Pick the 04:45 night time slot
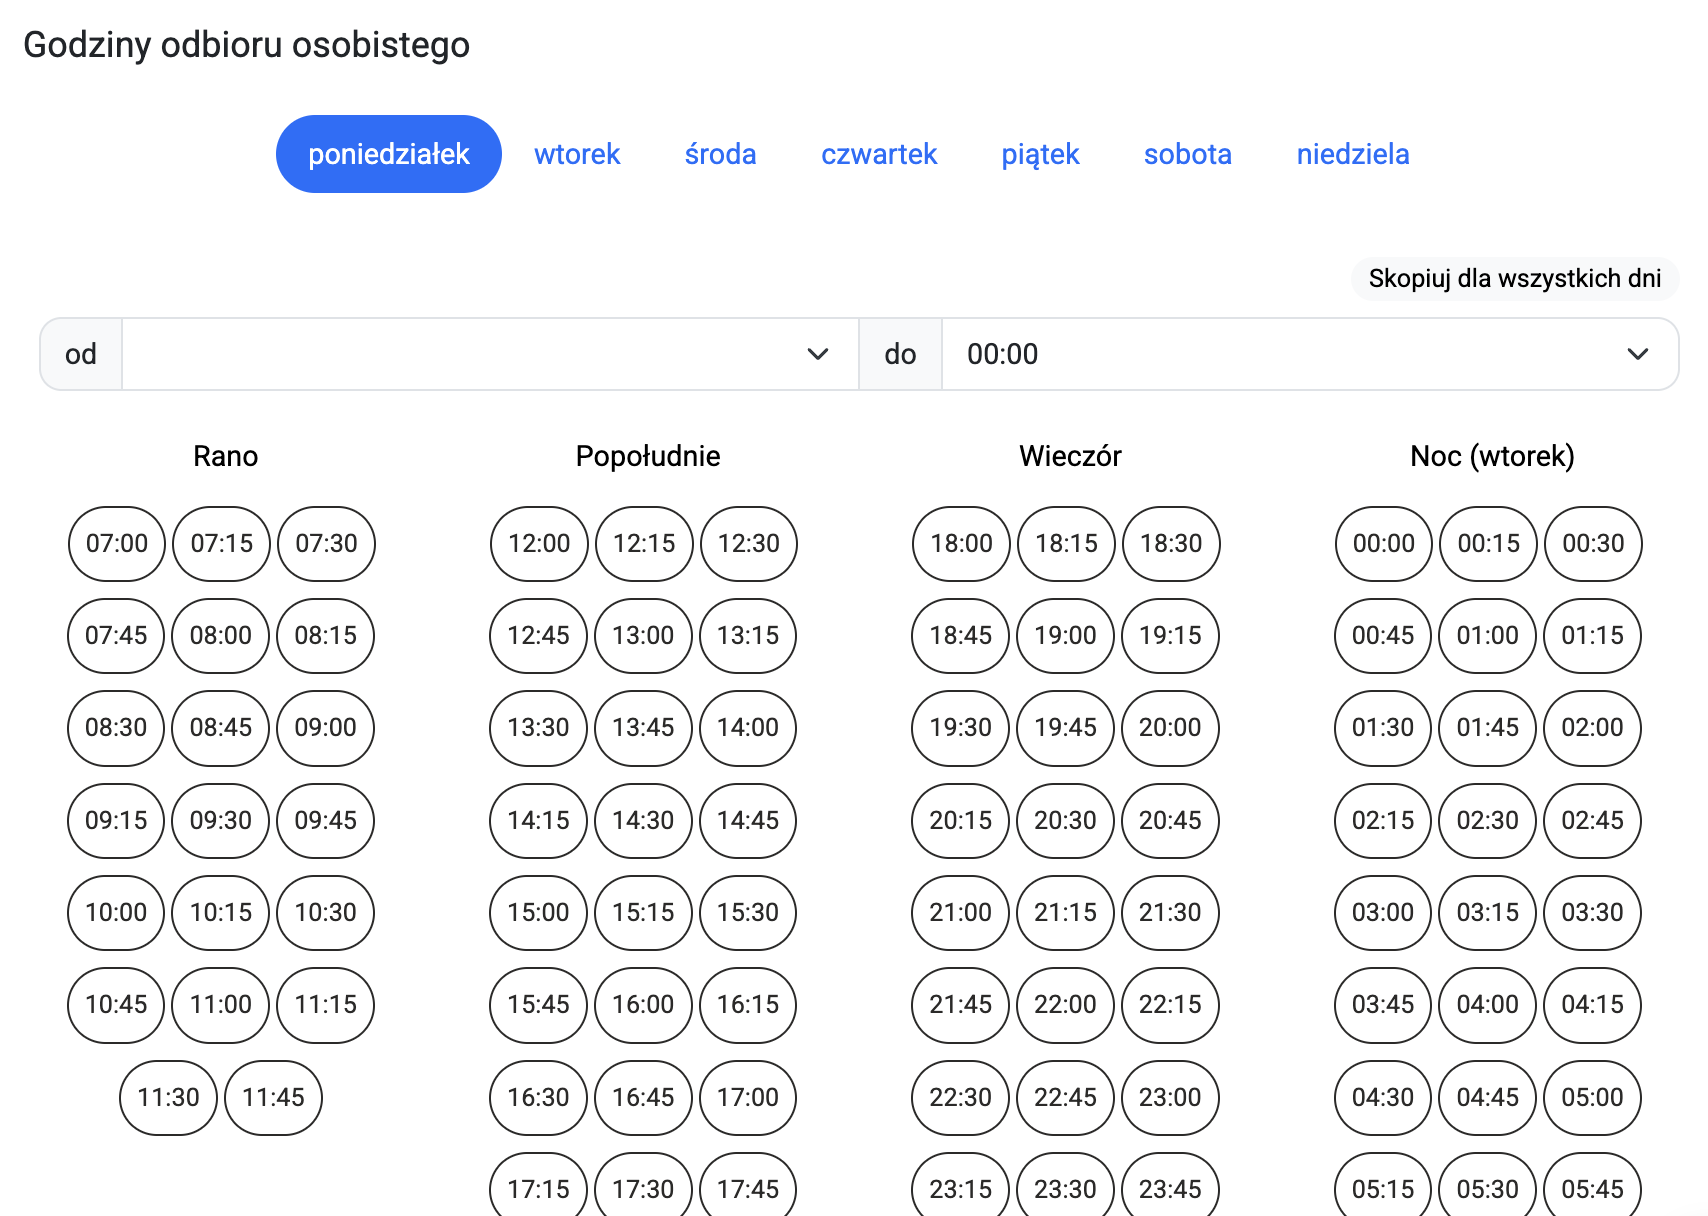This screenshot has height=1216, width=1708. (x=1488, y=1098)
